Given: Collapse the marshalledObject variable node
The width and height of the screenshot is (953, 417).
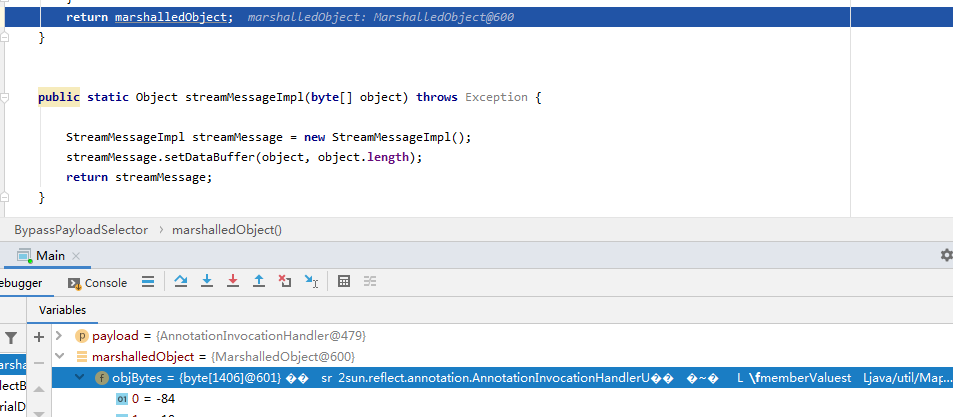Looking at the screenshot, I should 59,357.
